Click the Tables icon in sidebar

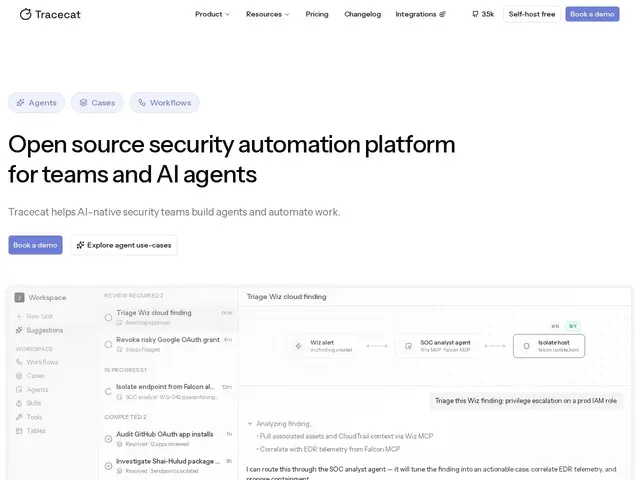click(19, 431)
